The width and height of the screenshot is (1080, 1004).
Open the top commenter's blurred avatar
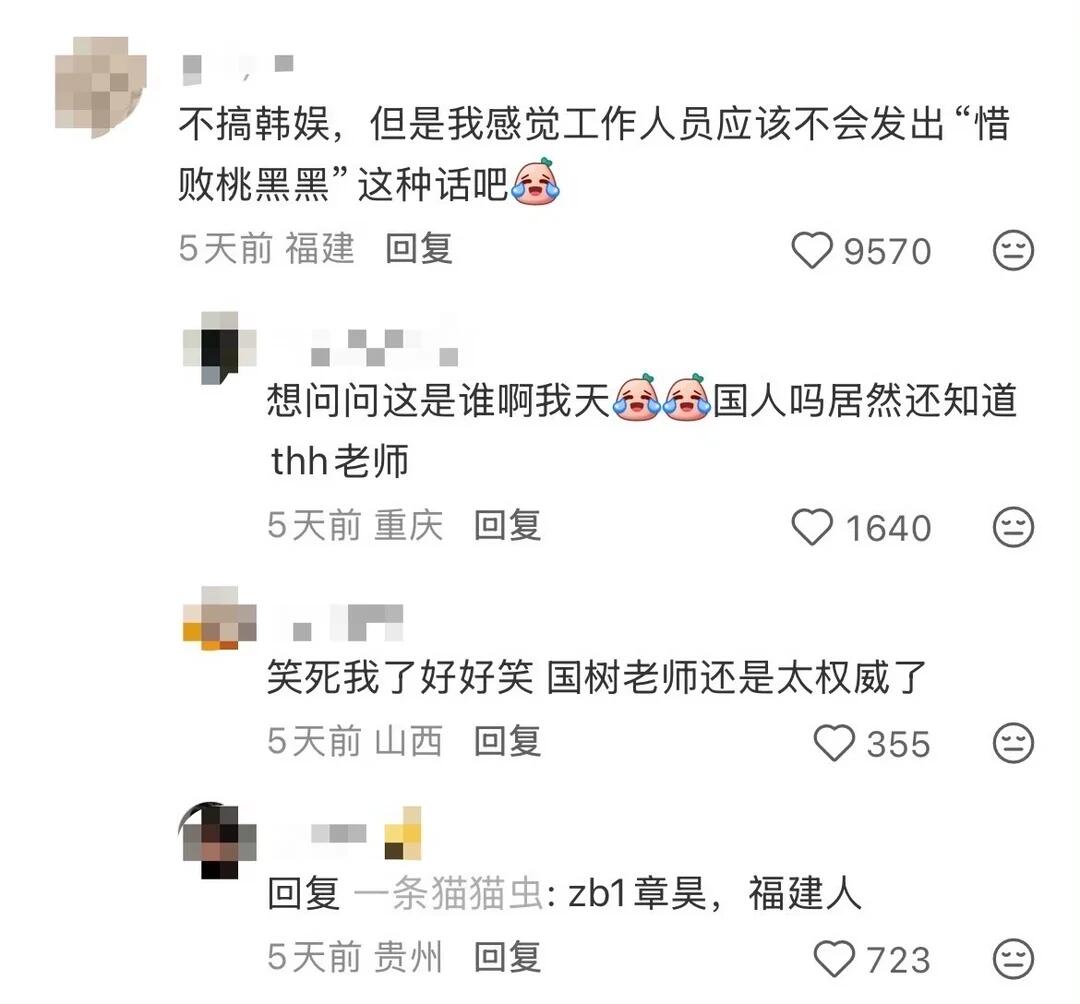[x=101, y=85]
